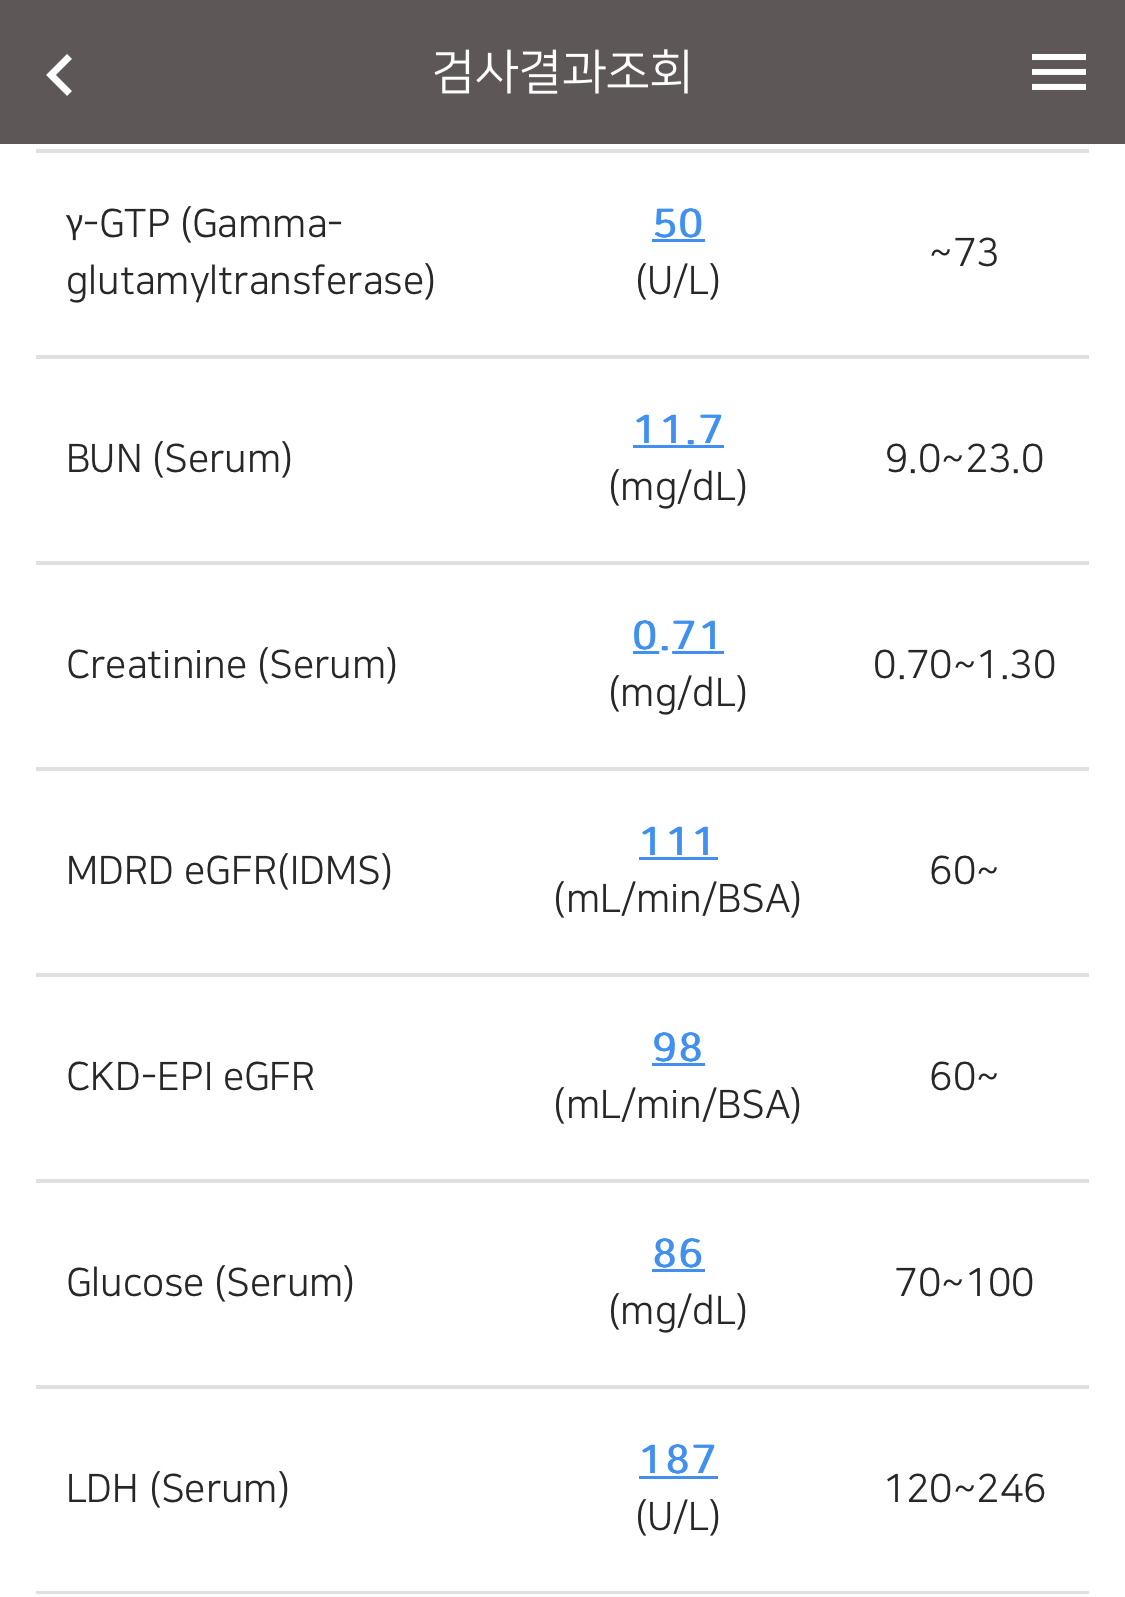The width and height of the screenshot is (1125, 1597).
Task: Select the BUN (Serum) test name
Action: (x=179, y=459)
